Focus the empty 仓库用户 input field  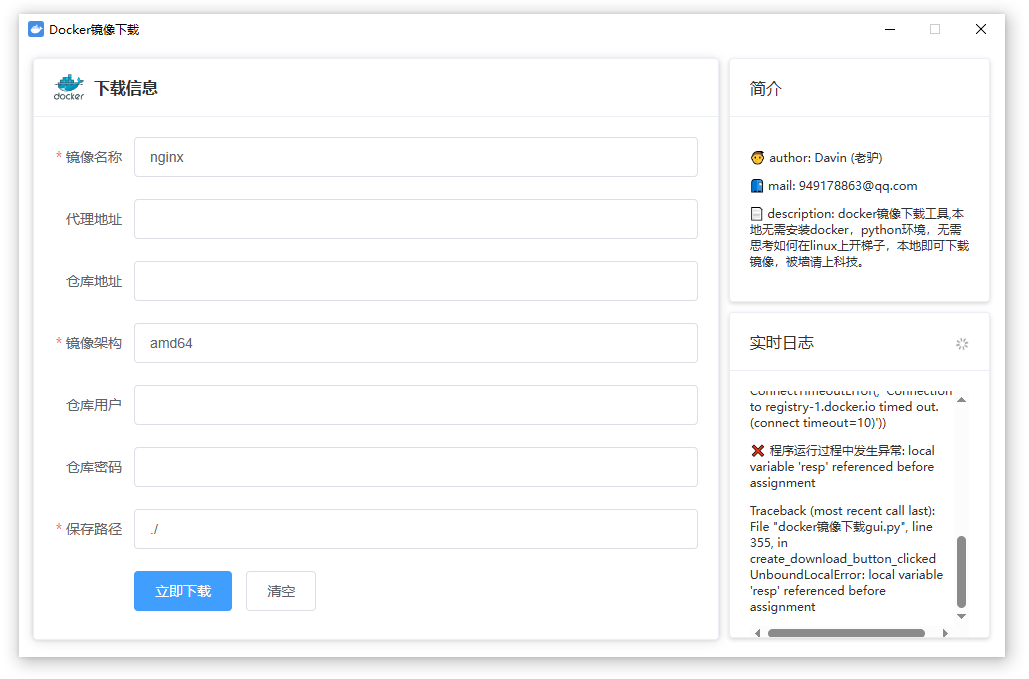point(415,405)
